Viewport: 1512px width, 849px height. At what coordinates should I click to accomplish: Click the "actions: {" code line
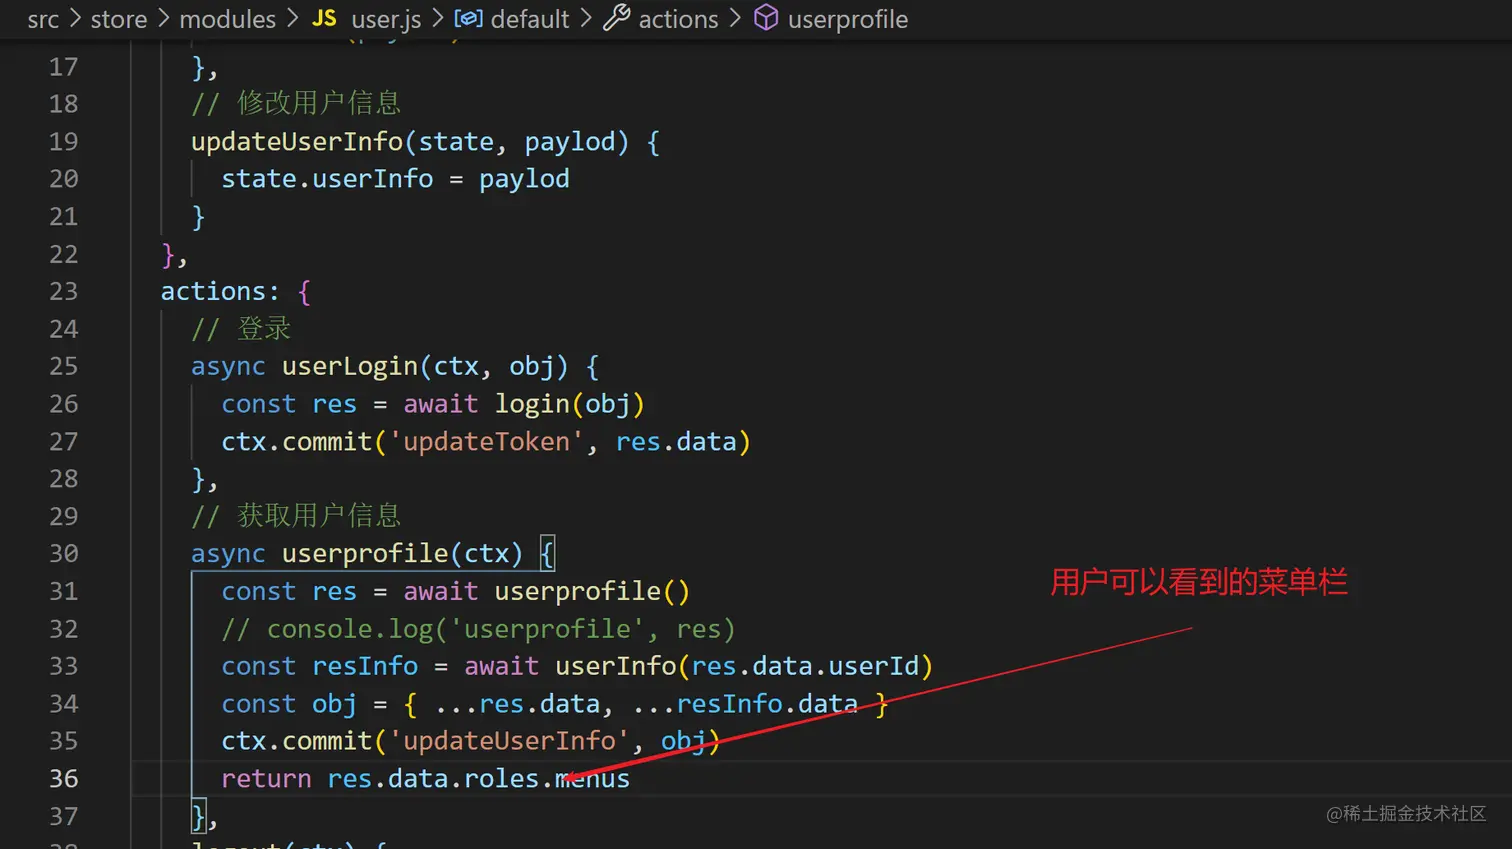pos(236,291)
